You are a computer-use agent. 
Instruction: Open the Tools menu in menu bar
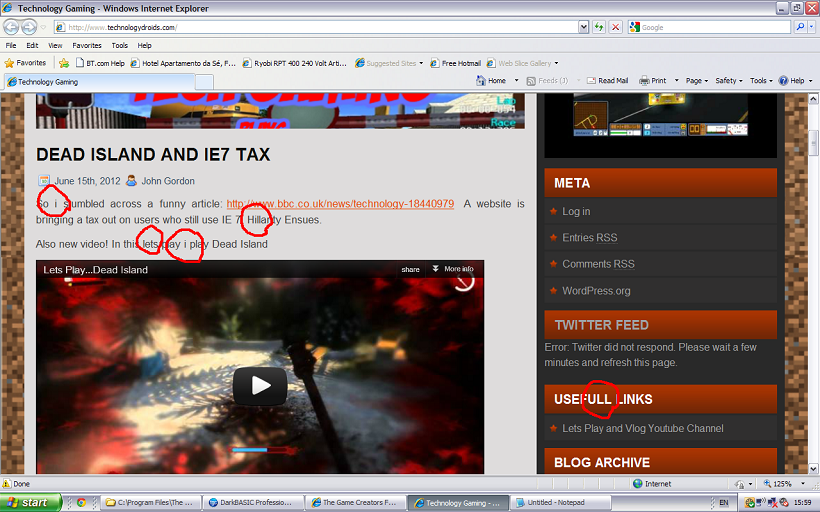pyautogui.click(x=120, y=45)
